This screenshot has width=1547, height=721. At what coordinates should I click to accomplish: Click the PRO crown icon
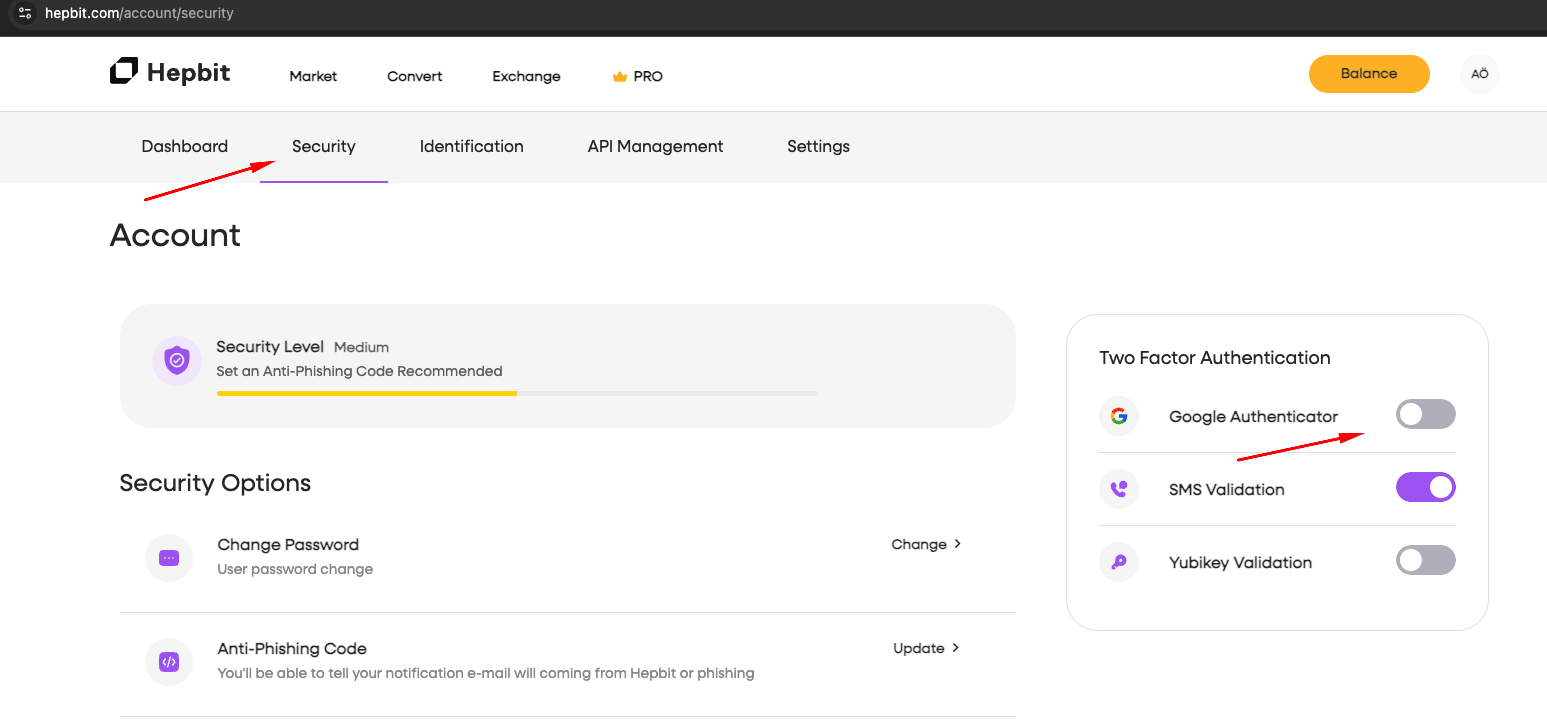pos(619,77)
